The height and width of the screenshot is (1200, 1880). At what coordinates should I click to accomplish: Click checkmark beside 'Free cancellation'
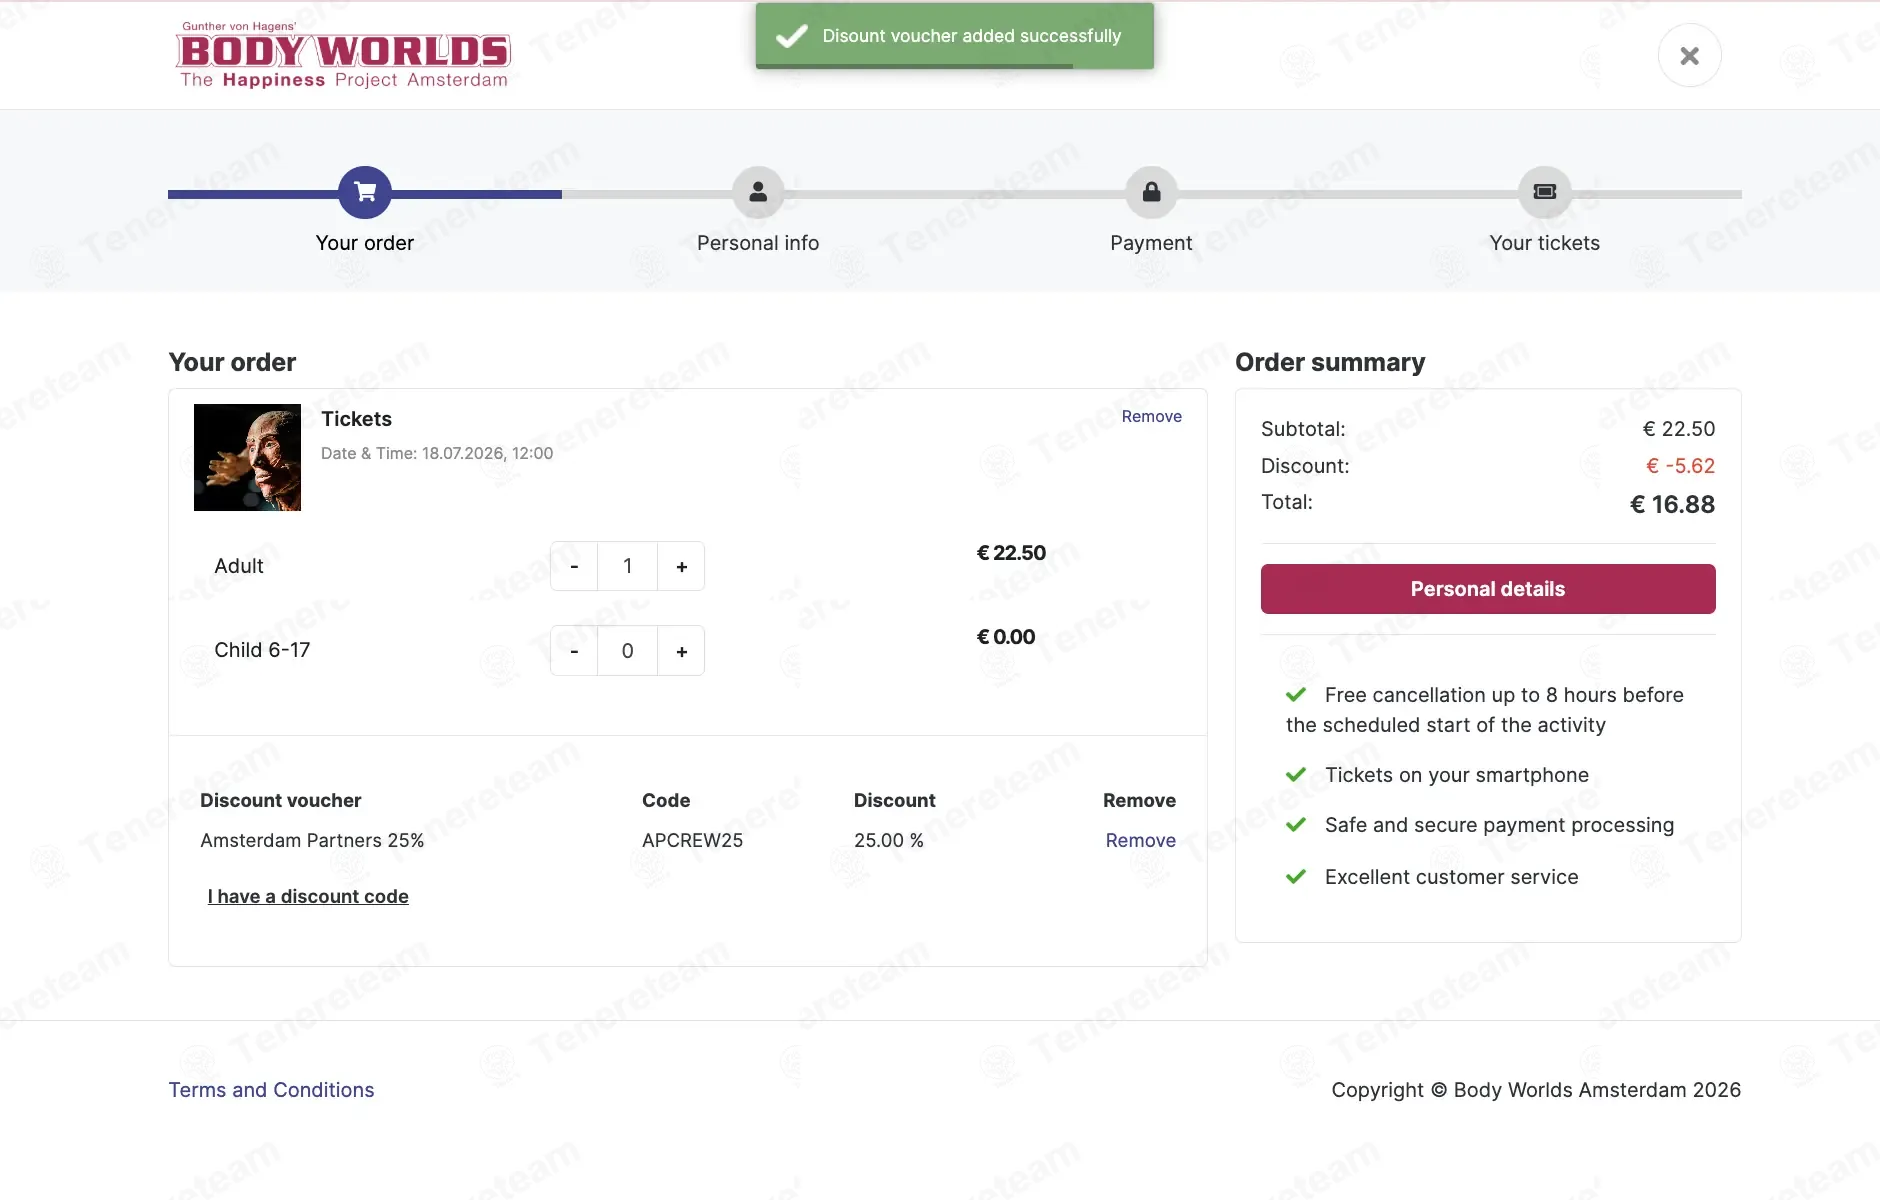click(x=1296, y=695)
